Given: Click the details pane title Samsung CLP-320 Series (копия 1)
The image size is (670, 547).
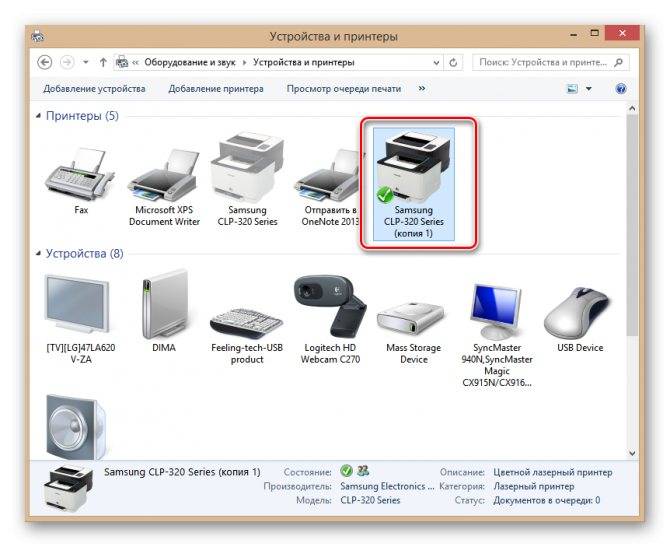Looking at the screenshot, I should [x=182, y=472].
